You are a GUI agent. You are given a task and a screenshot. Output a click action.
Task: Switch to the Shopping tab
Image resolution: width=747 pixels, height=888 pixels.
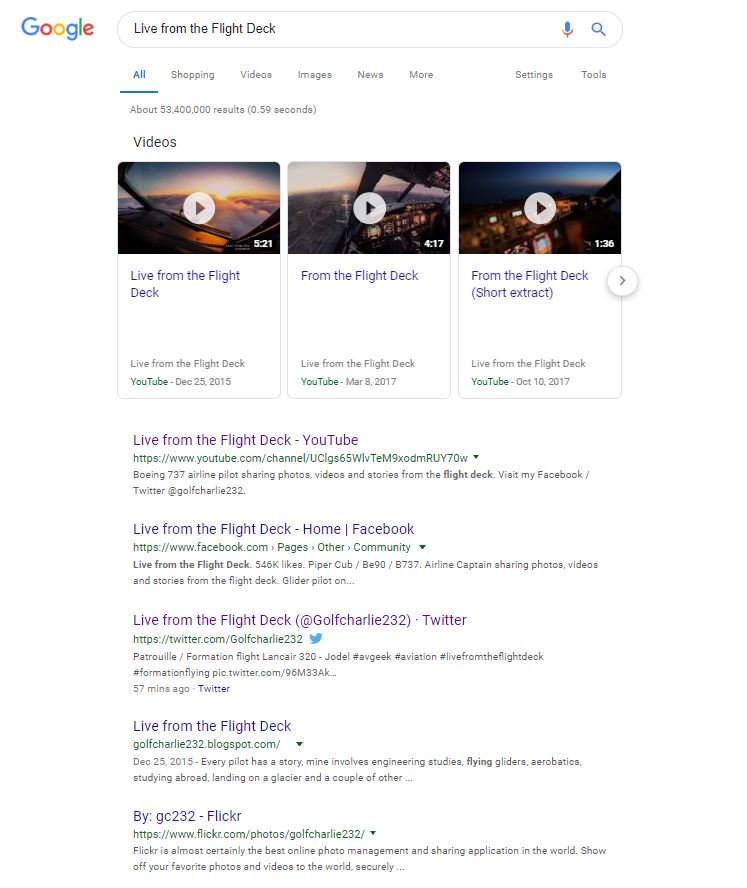[x=193, y=75]
